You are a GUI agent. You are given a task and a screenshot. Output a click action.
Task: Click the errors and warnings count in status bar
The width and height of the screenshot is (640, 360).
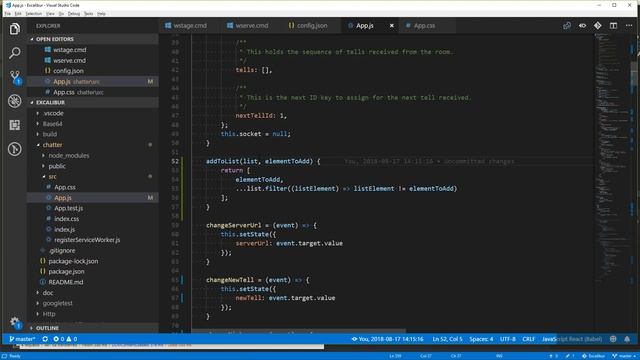click(x=65, y=339)
